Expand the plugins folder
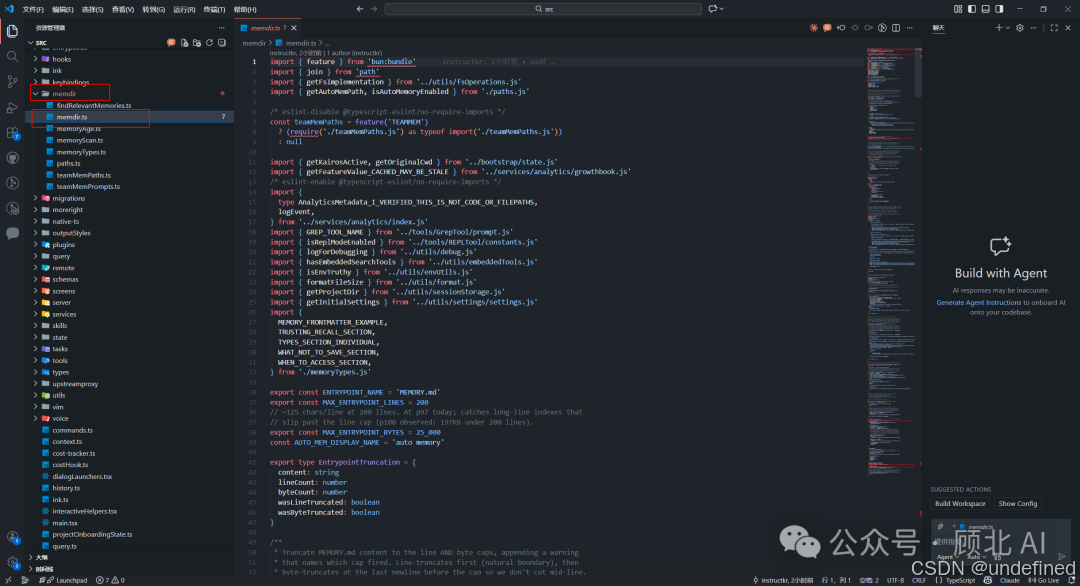Image resolution: width=1080 pixels, height=586 pixels. pyautogui.click(x=36, y=244)
